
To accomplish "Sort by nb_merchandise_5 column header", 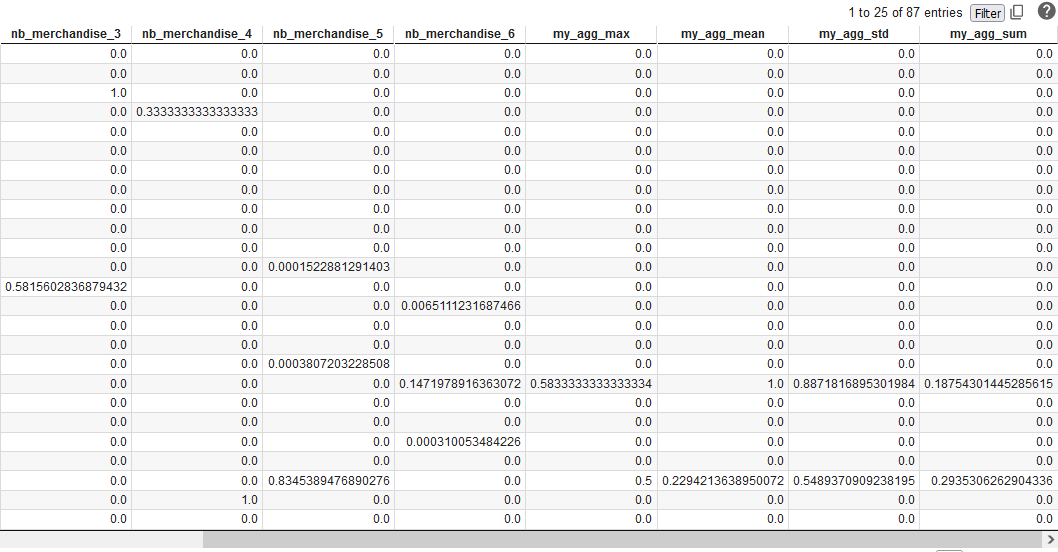I will pos(328,34).
